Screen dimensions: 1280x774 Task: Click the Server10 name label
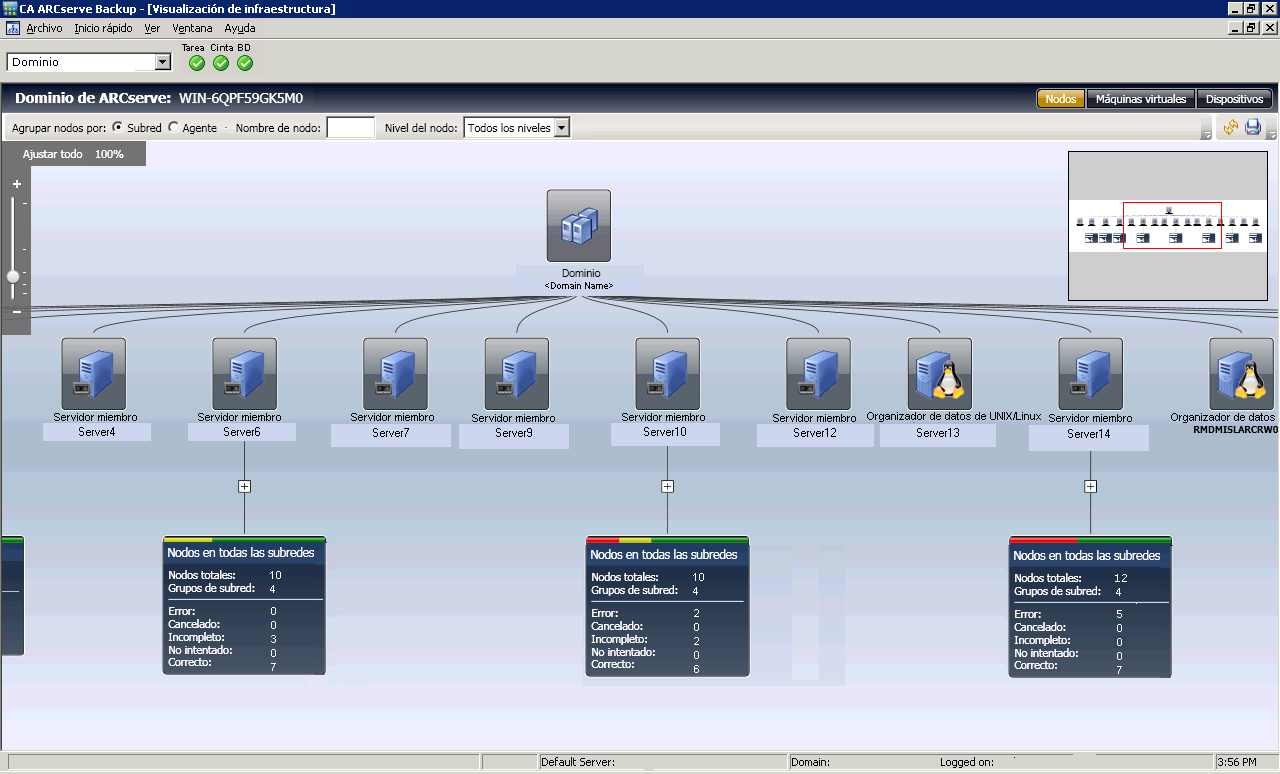(x=665, y=432)
